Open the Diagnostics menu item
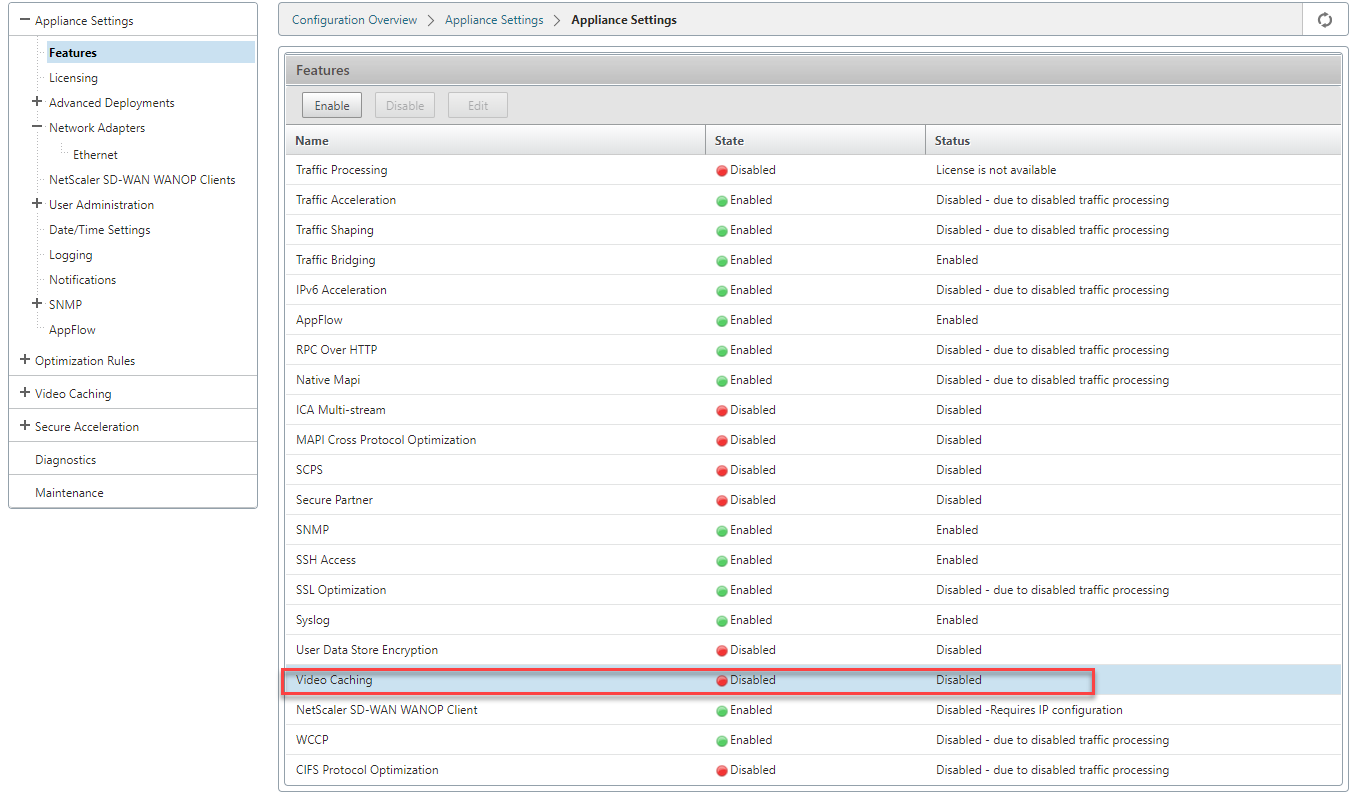The height and width of the screenshot is (800, 1354). (65, 460)
